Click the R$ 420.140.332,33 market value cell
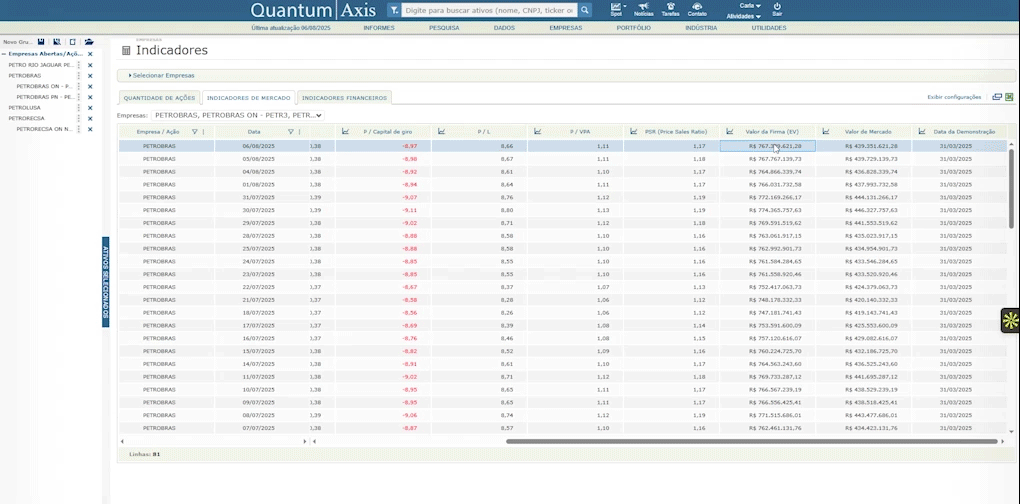 [x=864, y=300]
